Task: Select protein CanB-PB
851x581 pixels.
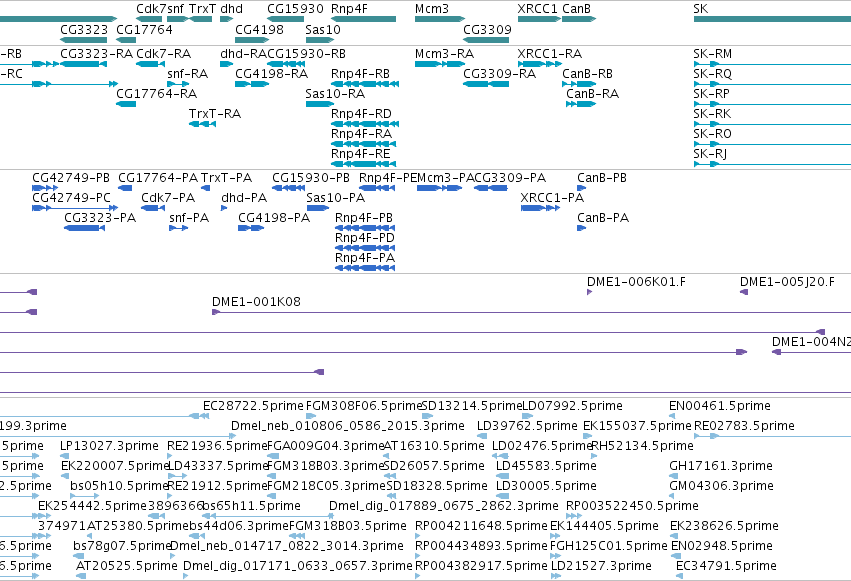Action: (x=581, y=188)
